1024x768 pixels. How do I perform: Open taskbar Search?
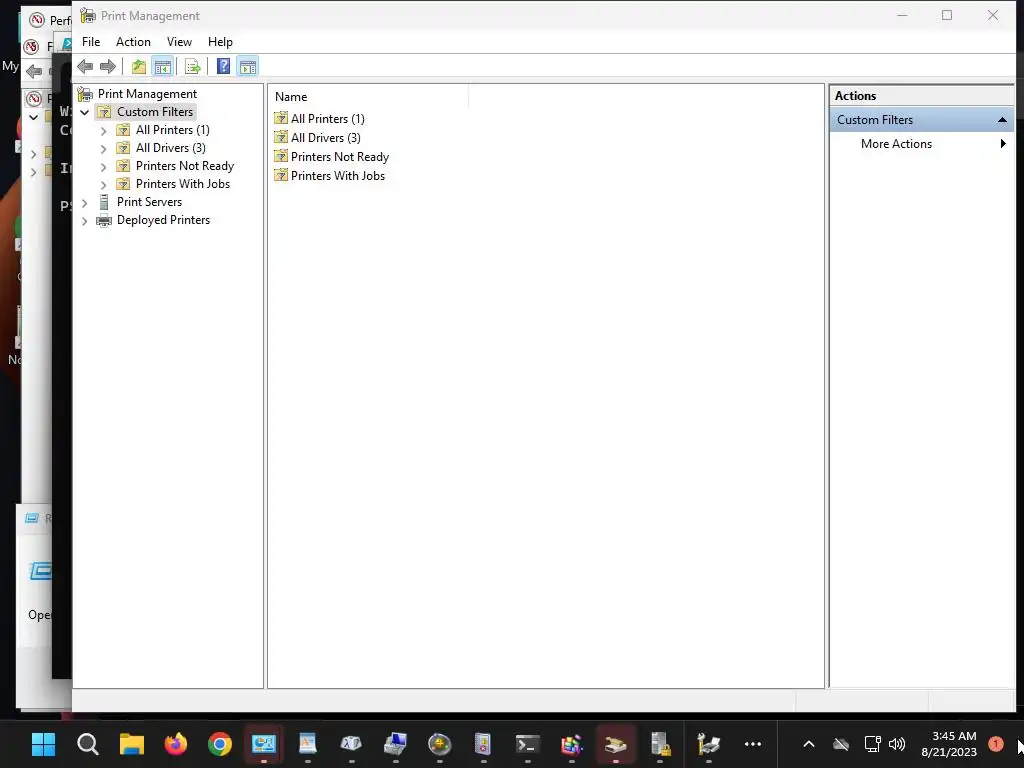[x=88, y=744]
